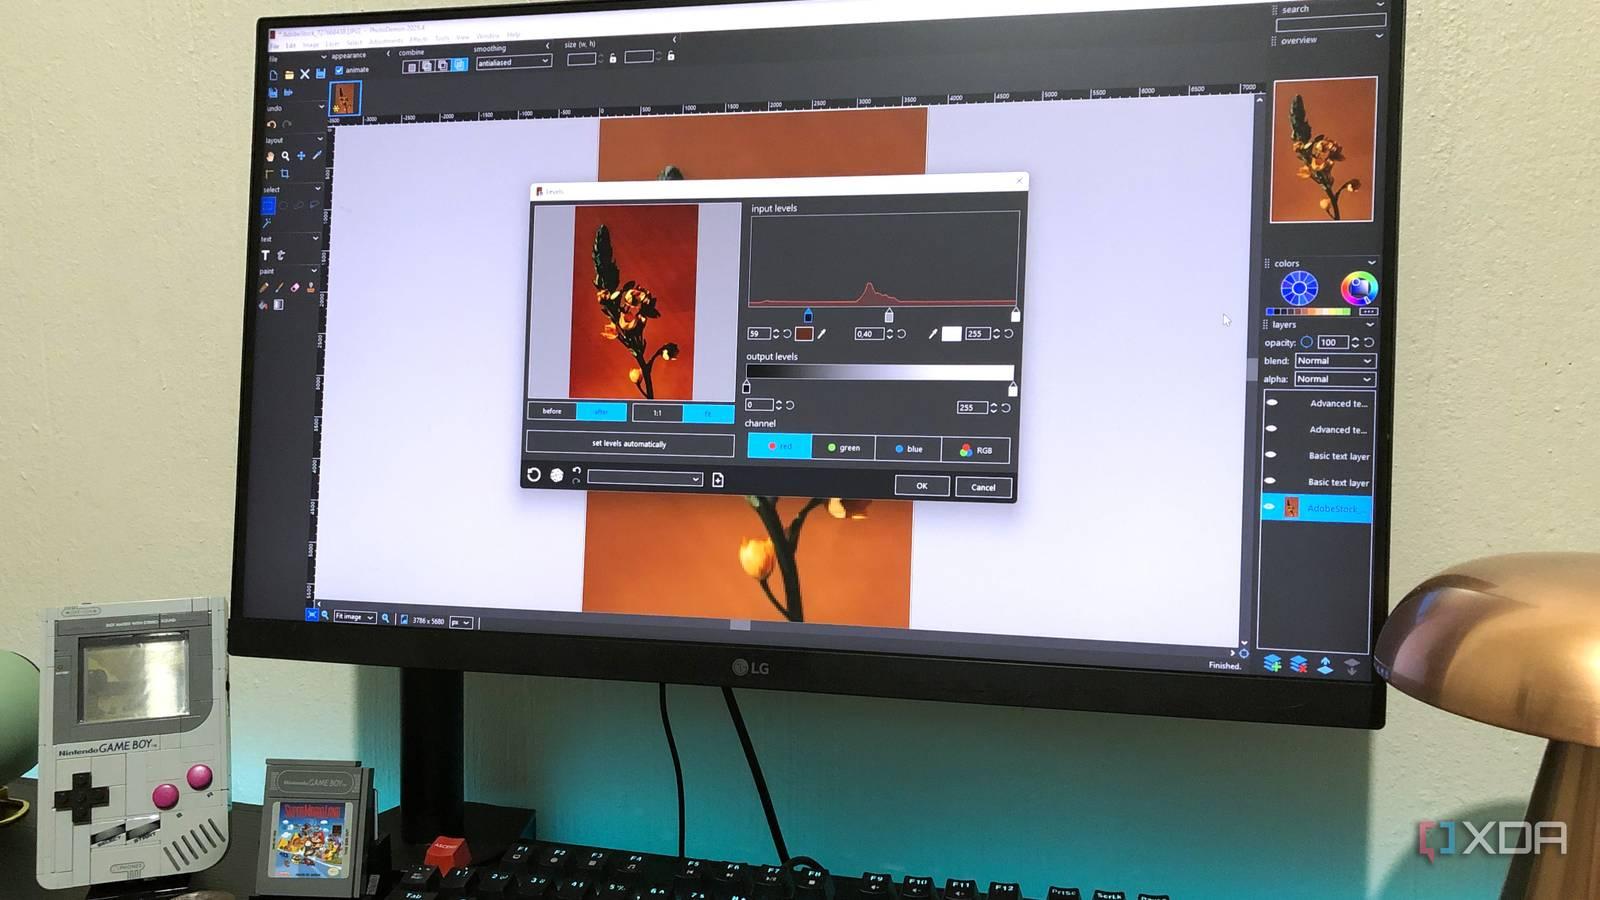The width and height of the screenshot is (1600, 900).
Task: Click the white highlight color swatch
Action: coord(951,334)
